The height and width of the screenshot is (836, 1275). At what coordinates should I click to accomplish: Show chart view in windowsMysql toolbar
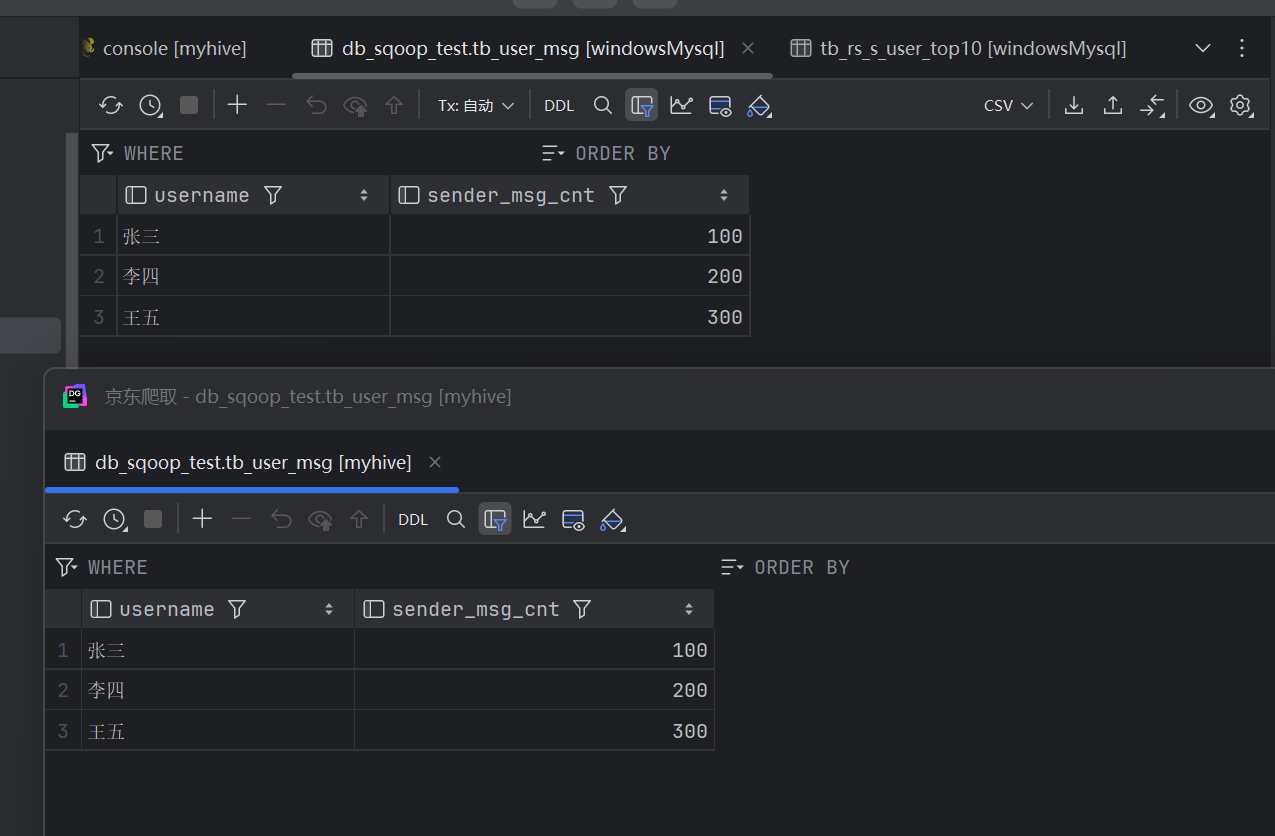tap(681, 105)
